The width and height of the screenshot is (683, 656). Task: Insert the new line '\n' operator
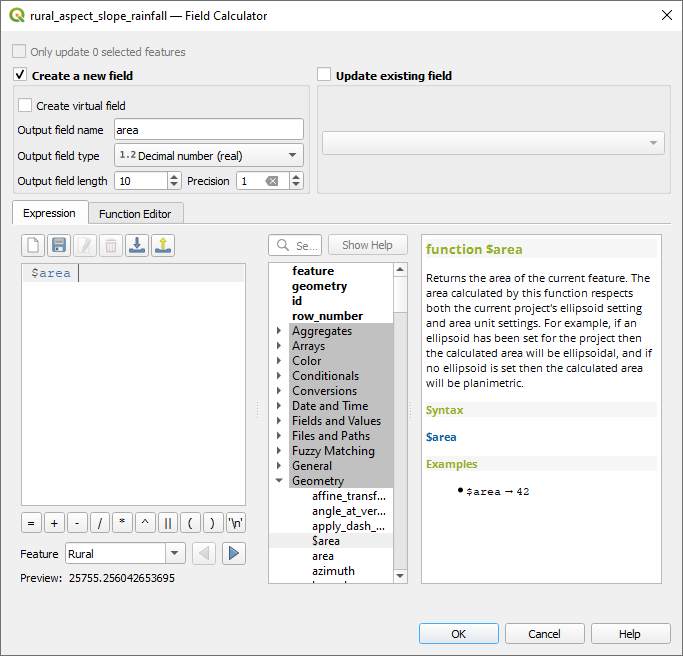click(236, 522)
